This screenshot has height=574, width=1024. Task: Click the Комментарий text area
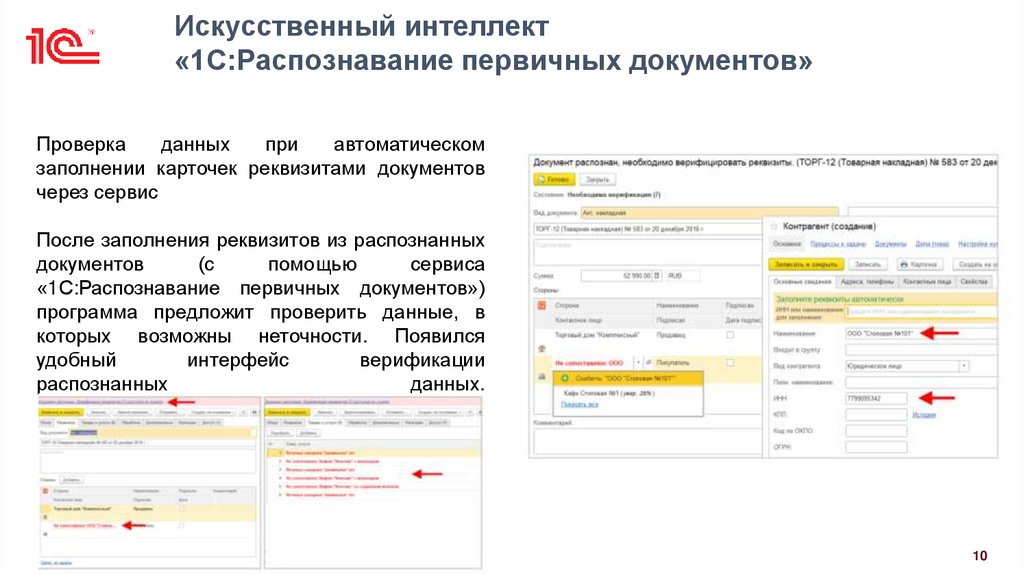tap(647, 441)
